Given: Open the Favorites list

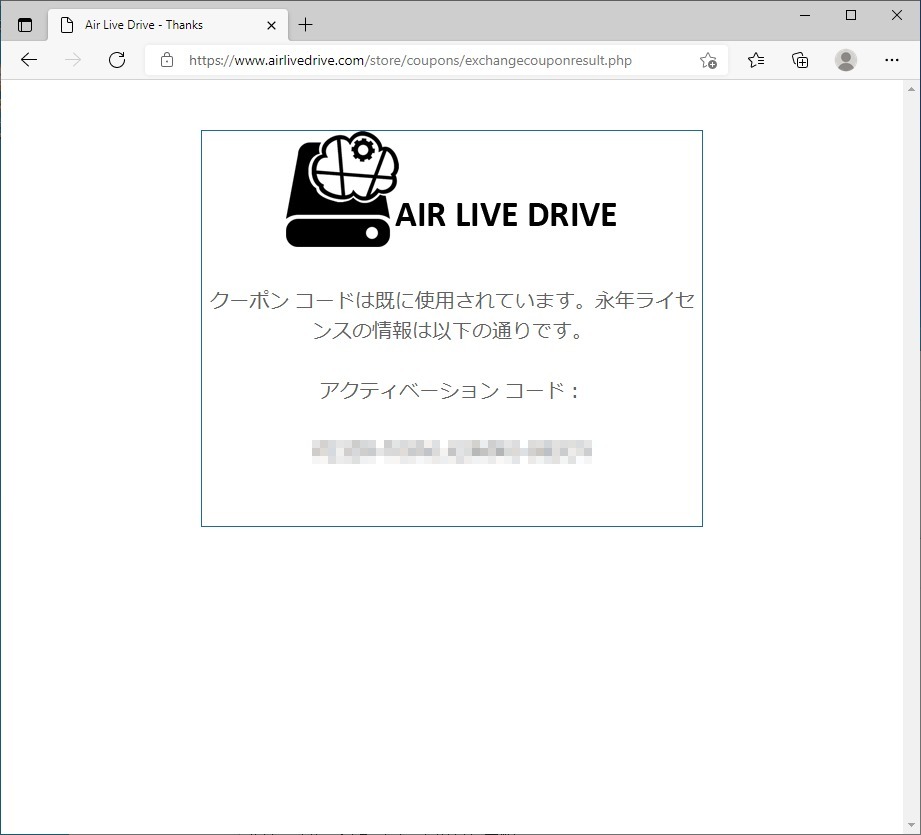Looking at the screenshot, I should (x=756, y=60).
